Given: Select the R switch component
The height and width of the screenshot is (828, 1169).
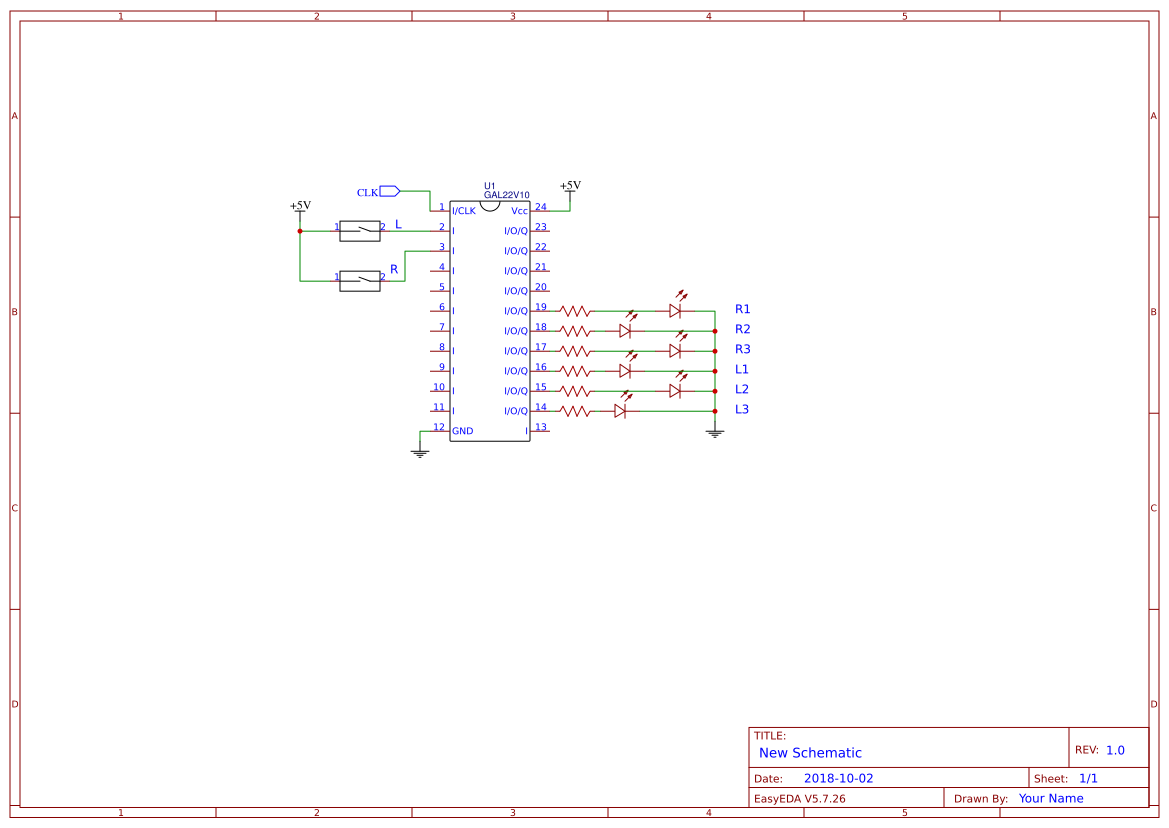Looking at the screenshot, I should 360,281.
